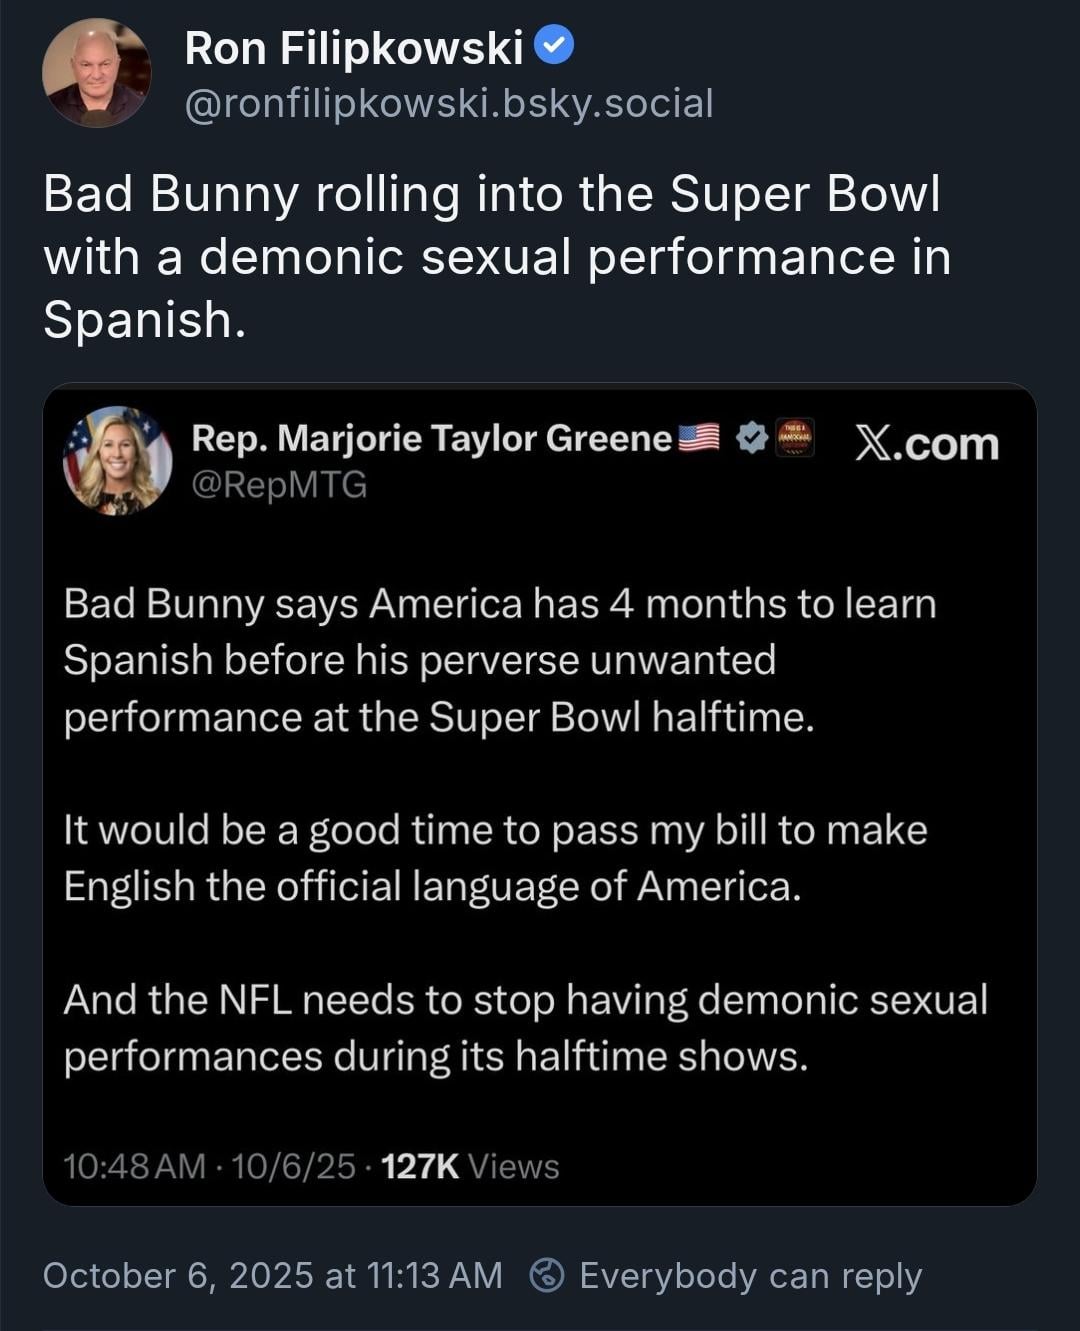Viewport: 1080px width, 1331px height.
Task: Click the English official language paragraph
Action: coord(495,858)
